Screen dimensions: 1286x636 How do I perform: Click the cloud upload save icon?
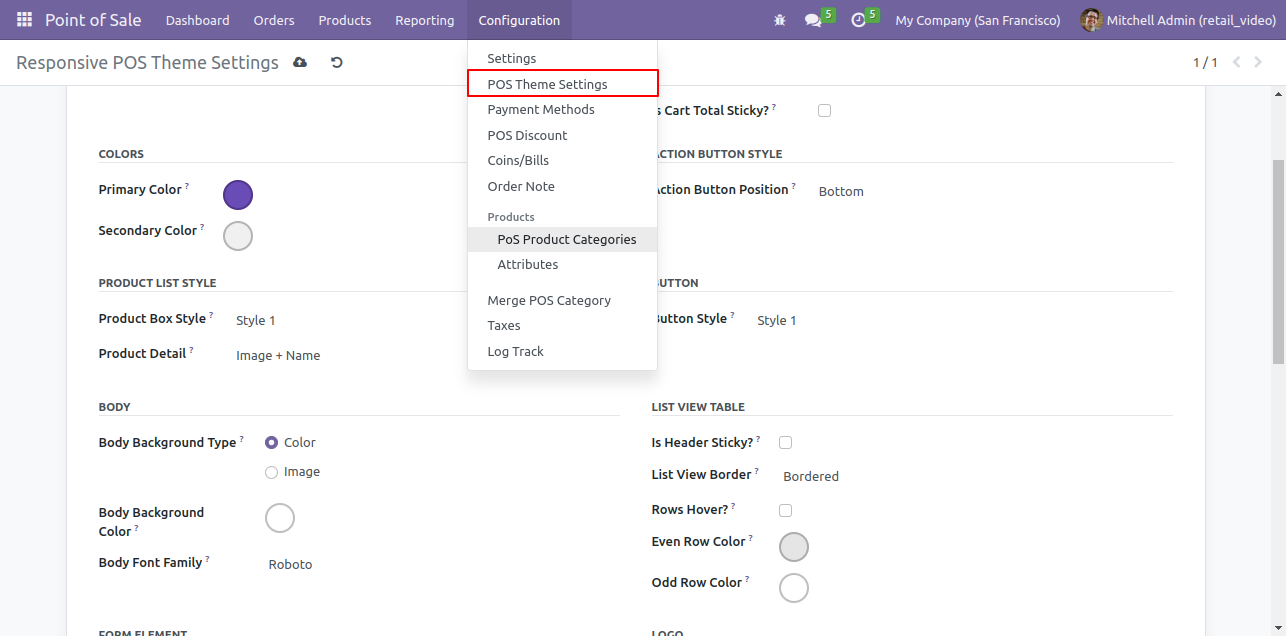pos(300,63)
